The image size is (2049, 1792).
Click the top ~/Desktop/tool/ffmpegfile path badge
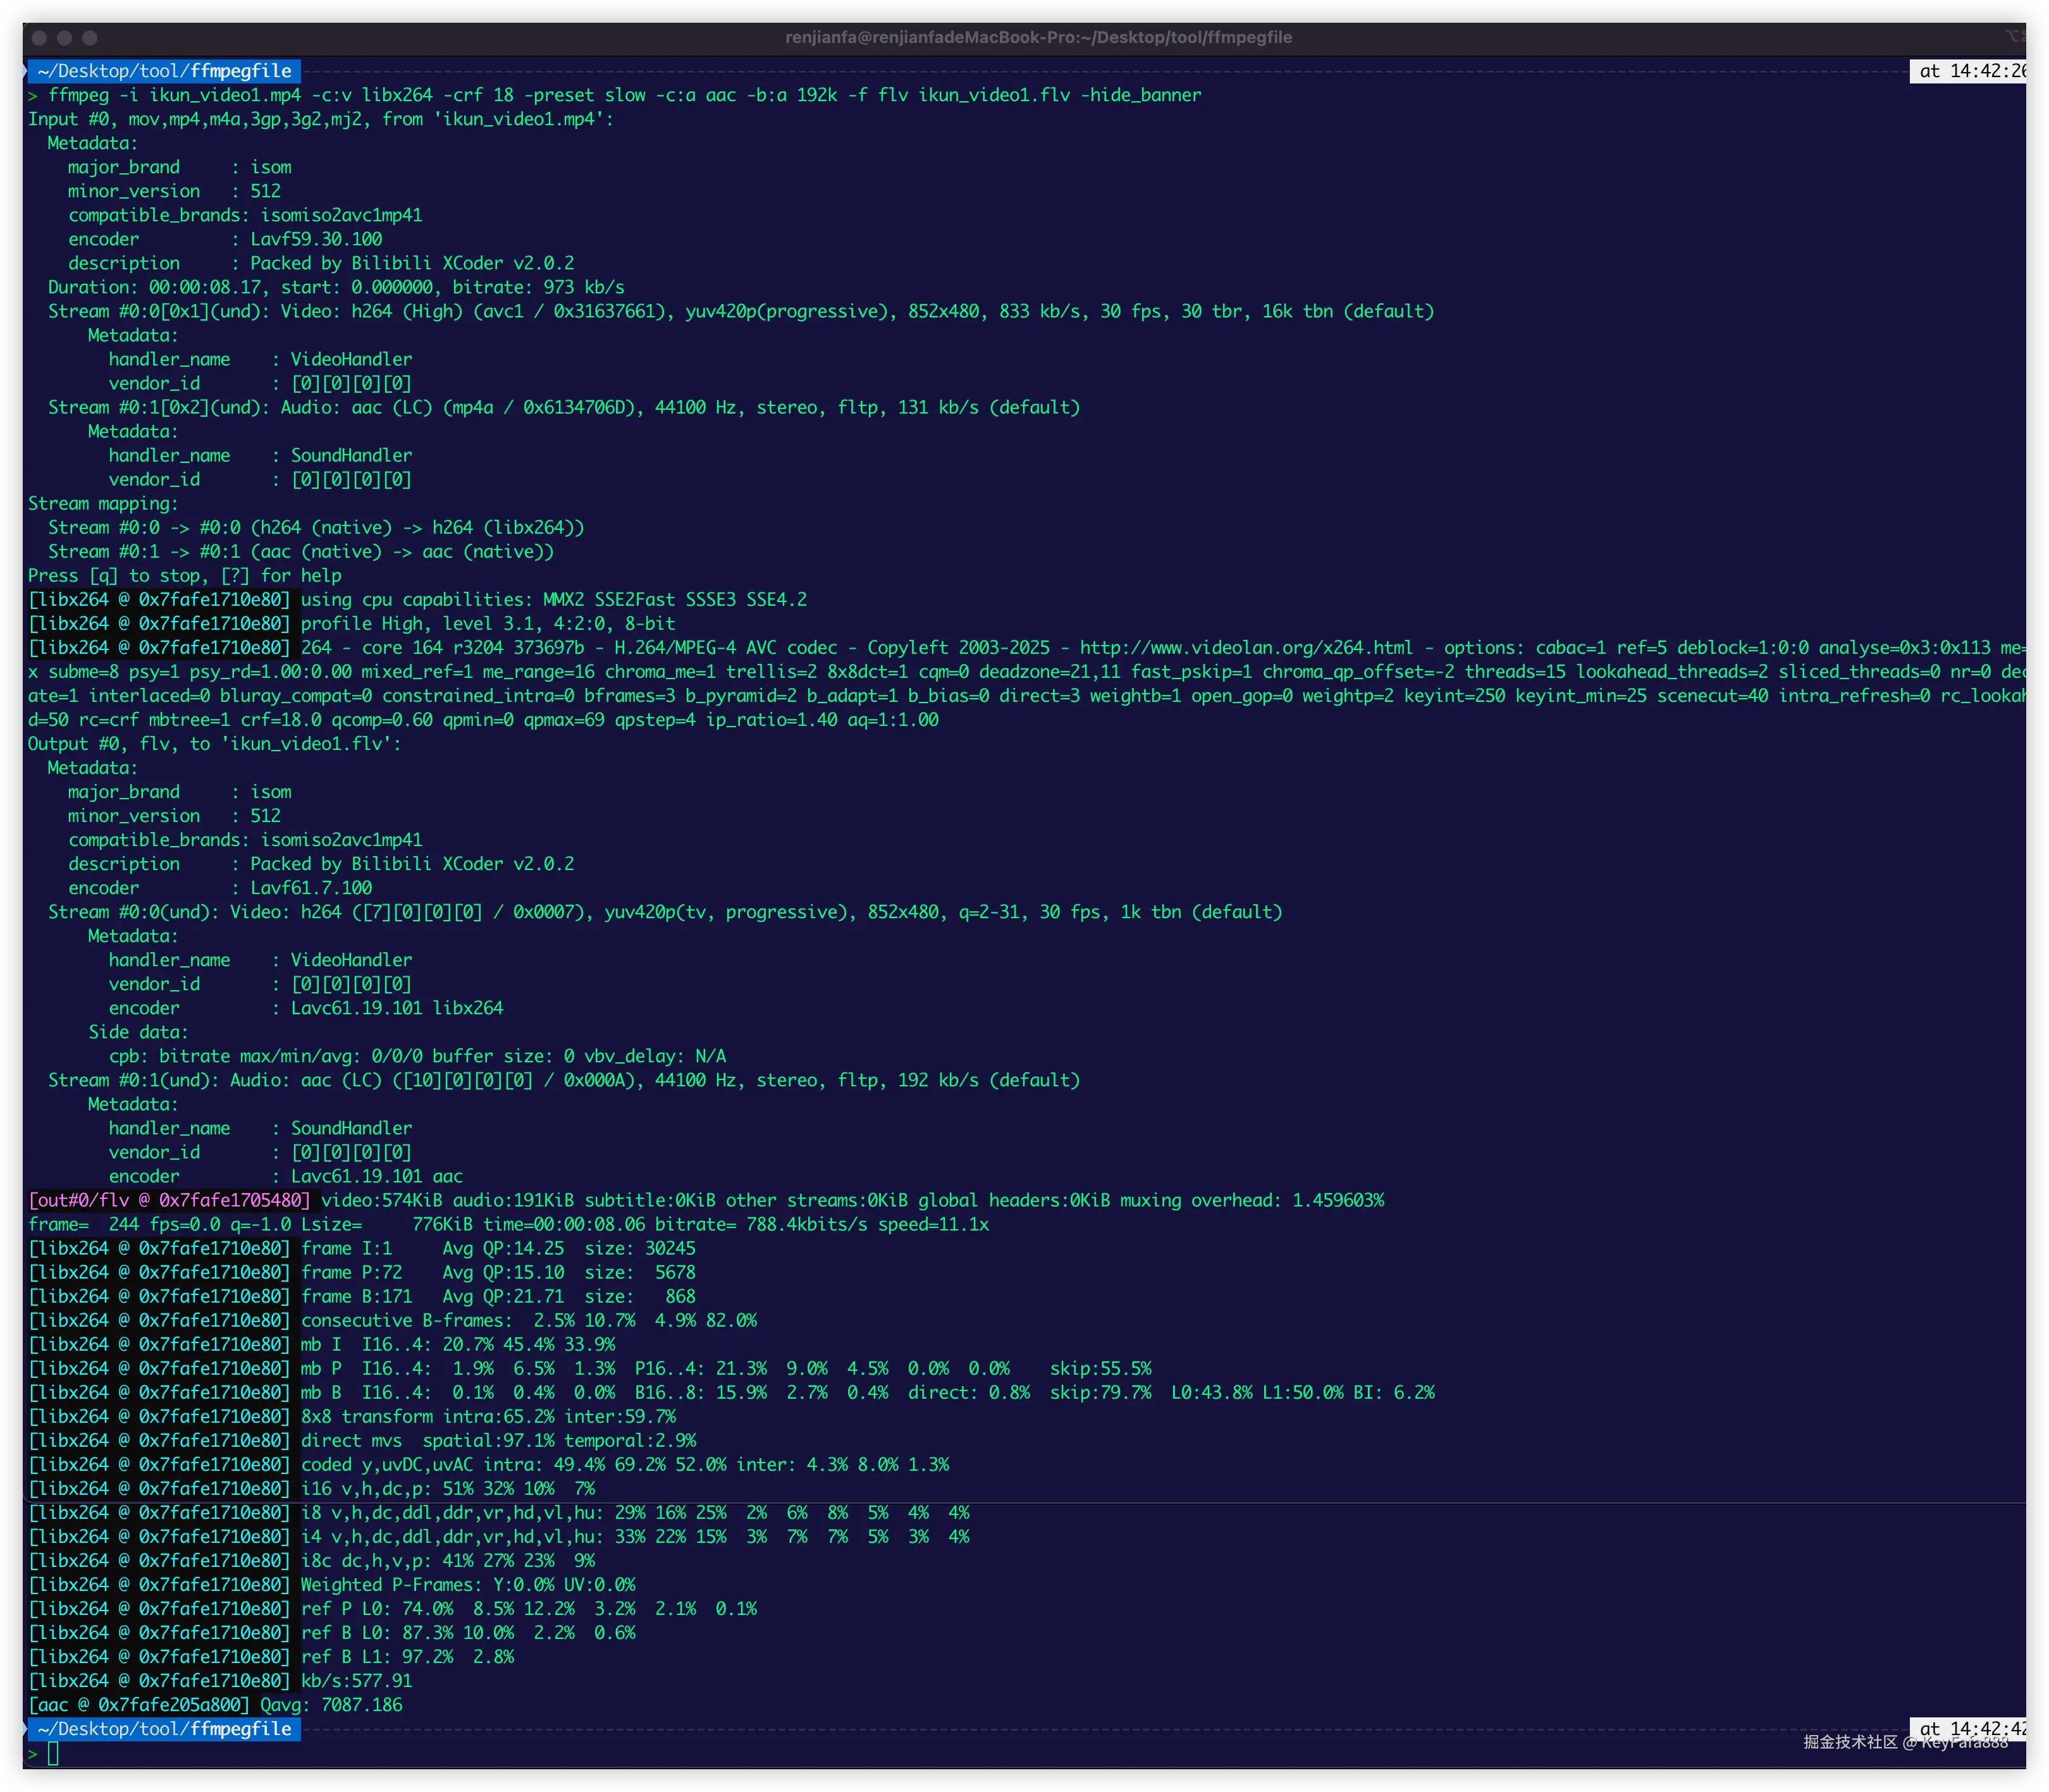165,71
